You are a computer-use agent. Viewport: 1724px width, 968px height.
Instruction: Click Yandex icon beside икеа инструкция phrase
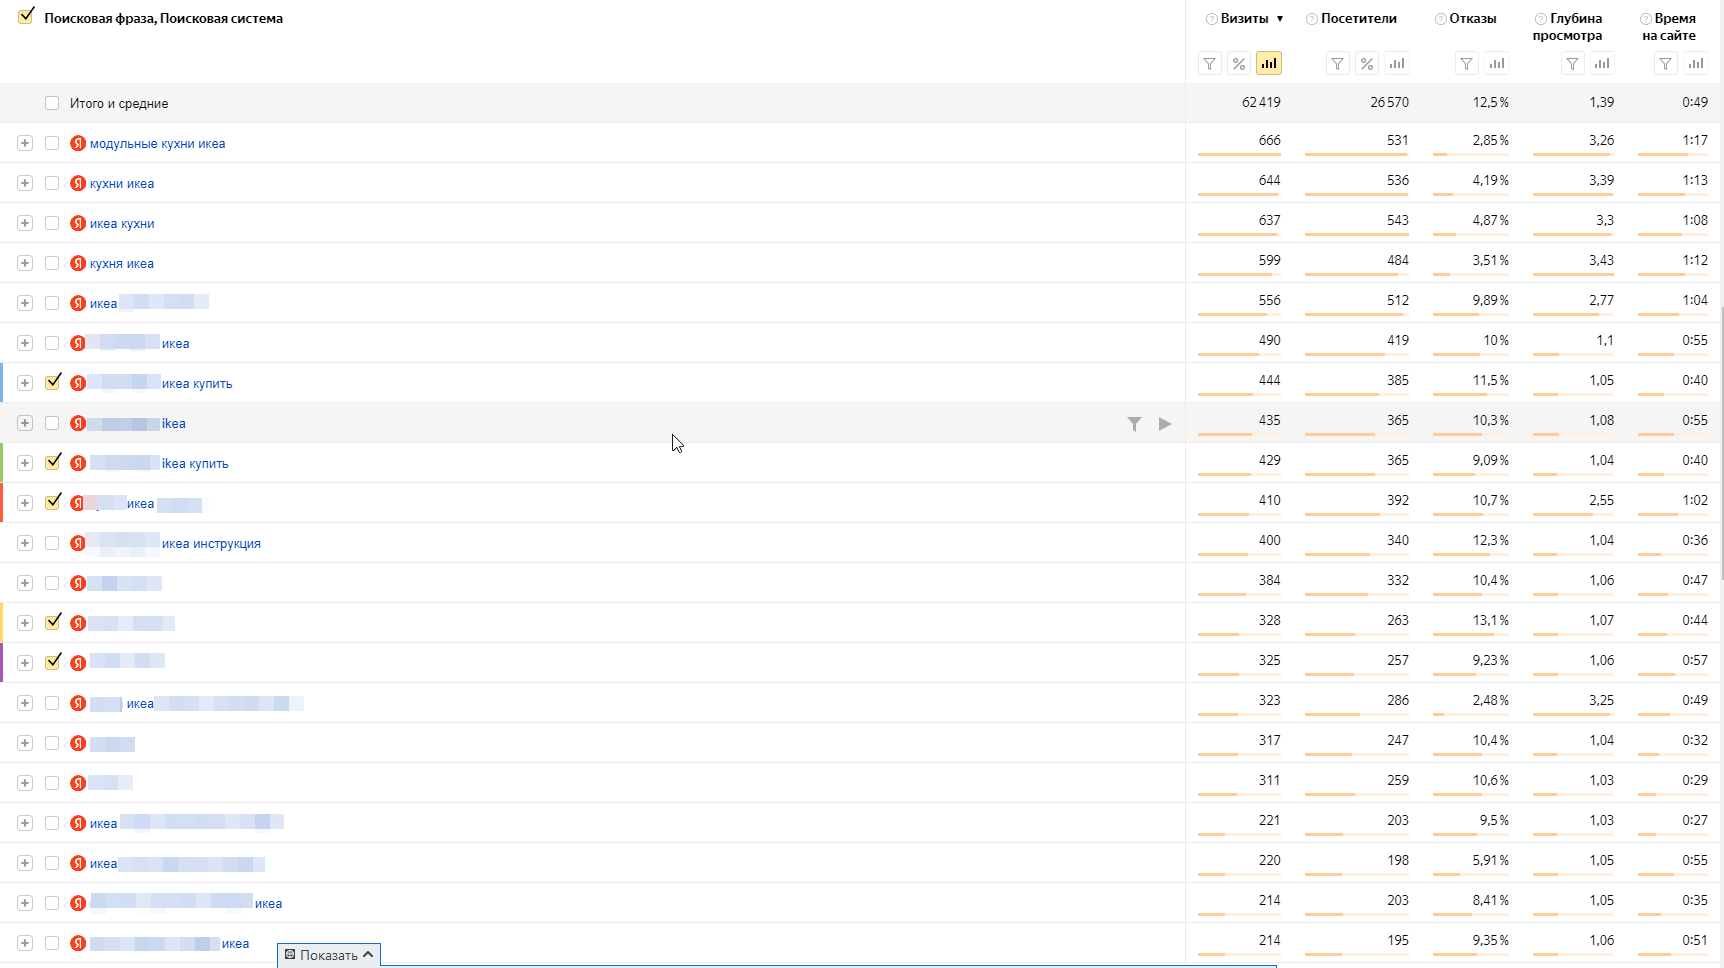click(x=78, y=543)
